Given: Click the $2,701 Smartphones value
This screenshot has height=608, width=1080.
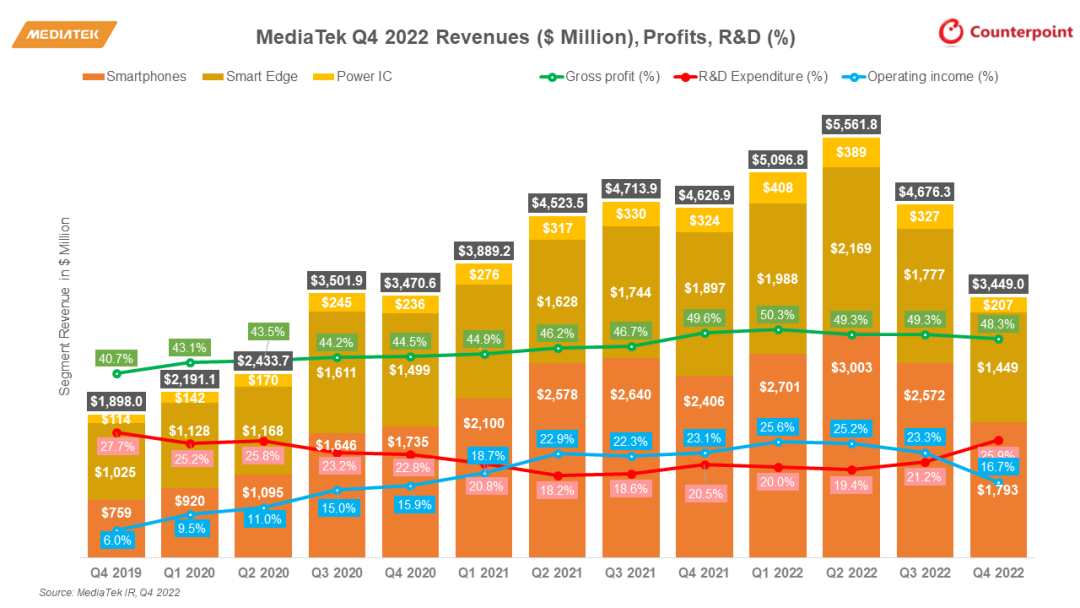Looking at the screenshot, I should click(x=778, y=387).
